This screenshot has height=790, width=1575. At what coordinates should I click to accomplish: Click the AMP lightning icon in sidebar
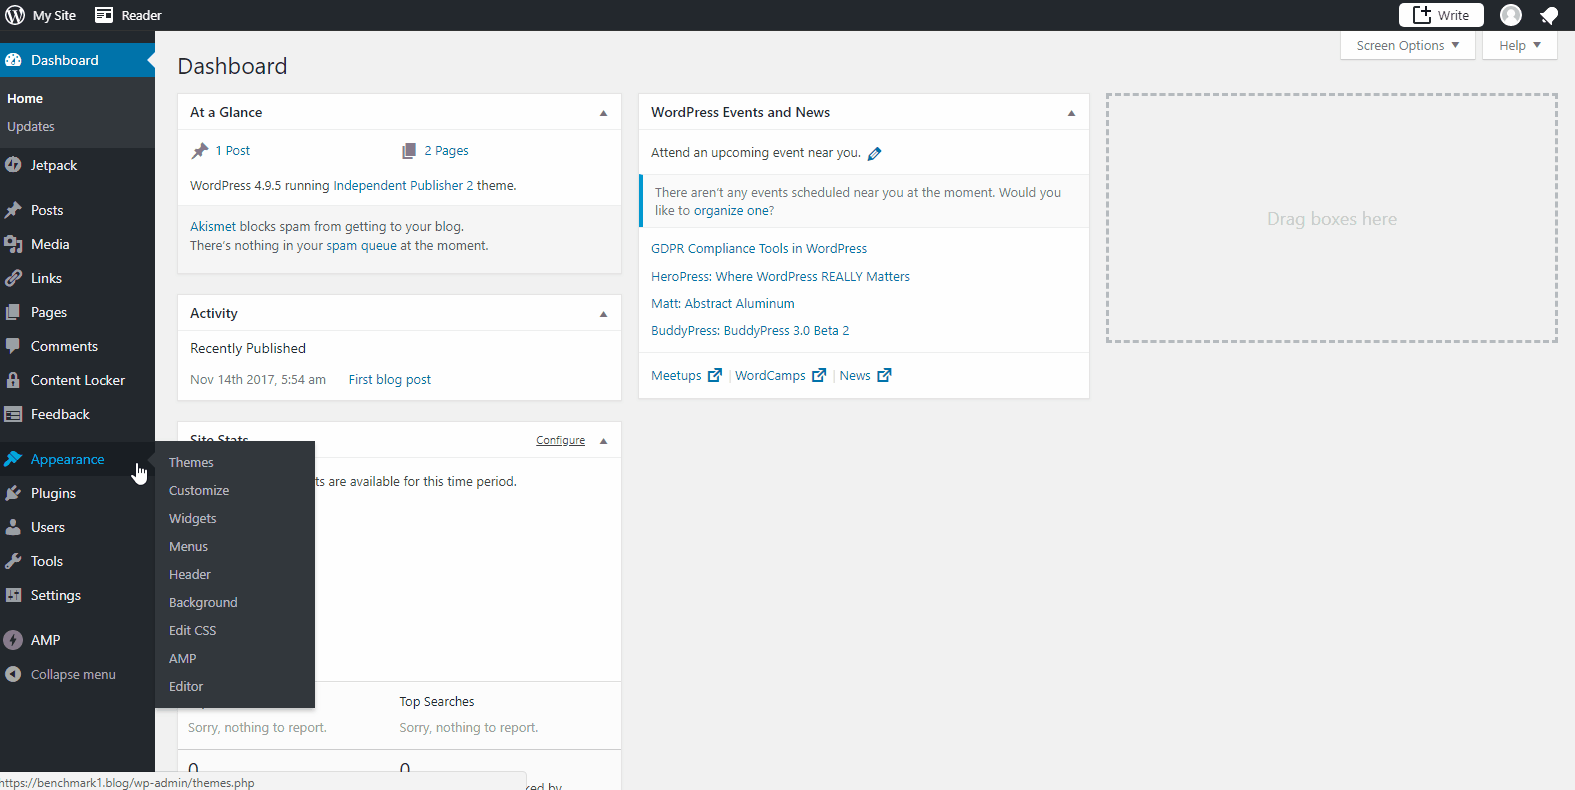(x=13, y=640)
